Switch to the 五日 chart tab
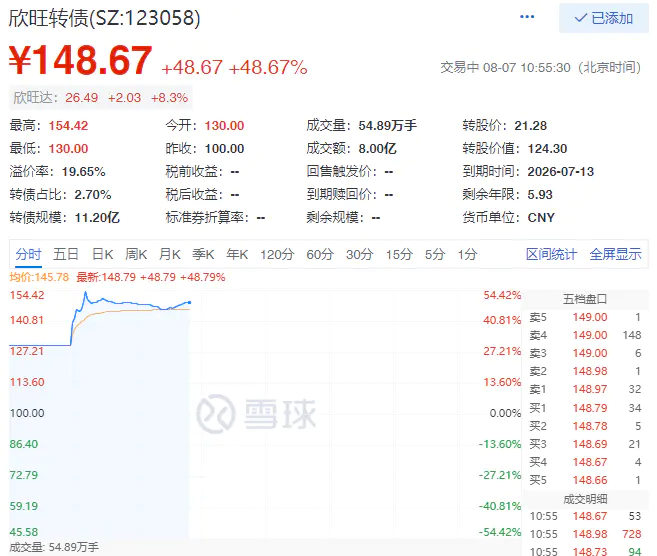 click(x=66, y=254)
